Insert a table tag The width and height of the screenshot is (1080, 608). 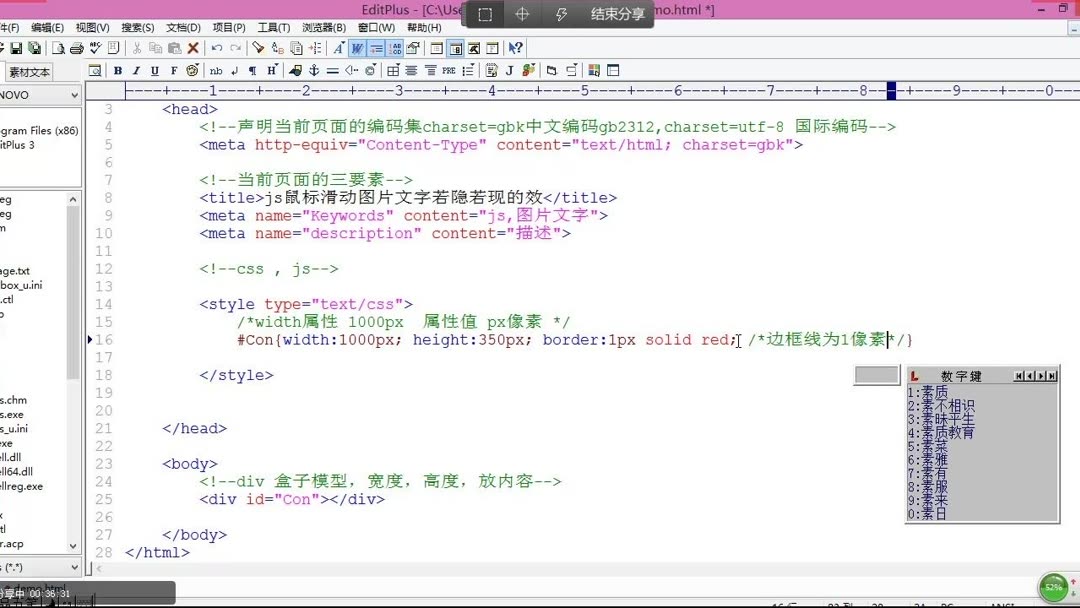click(390, 70)
